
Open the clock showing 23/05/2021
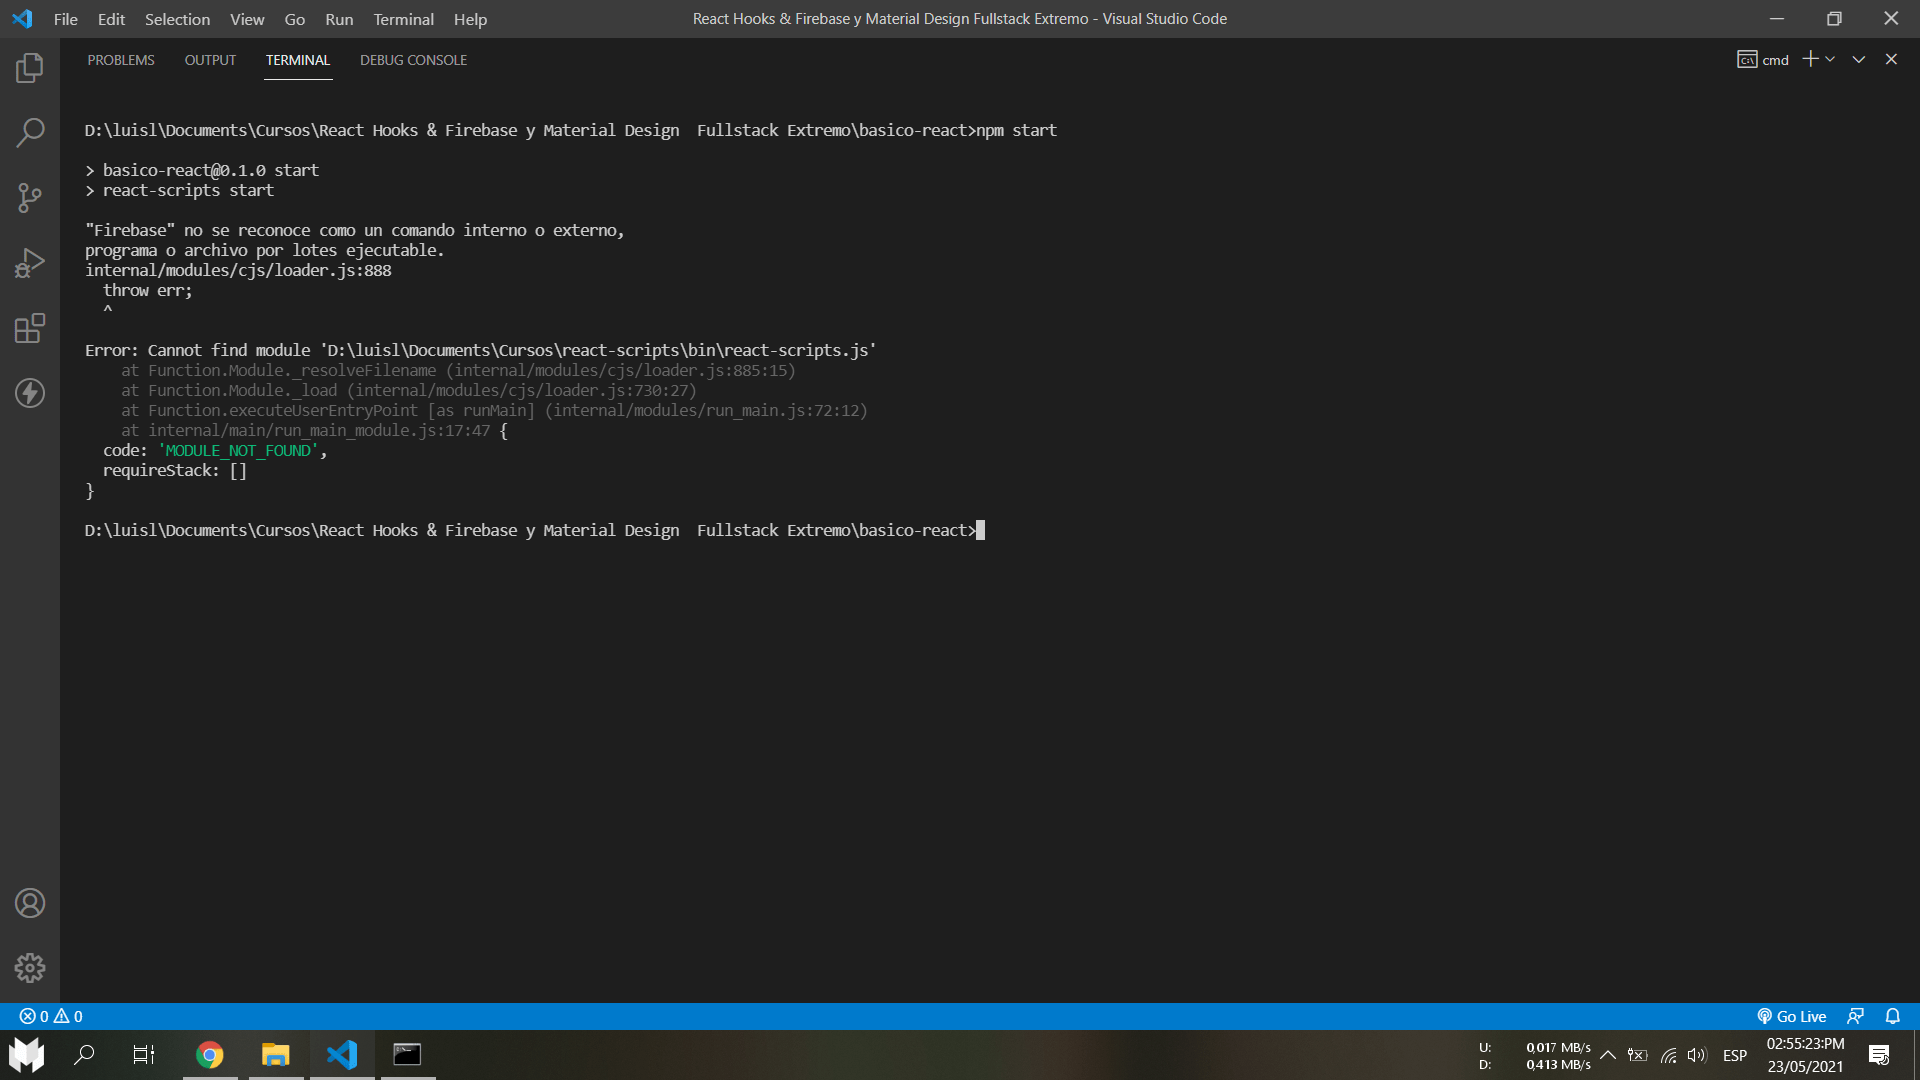[x=1805, y=1055]
